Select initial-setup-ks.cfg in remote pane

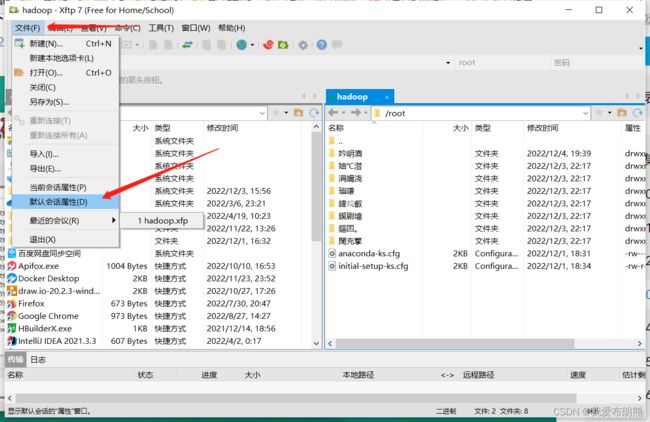[x=373, y=266]
